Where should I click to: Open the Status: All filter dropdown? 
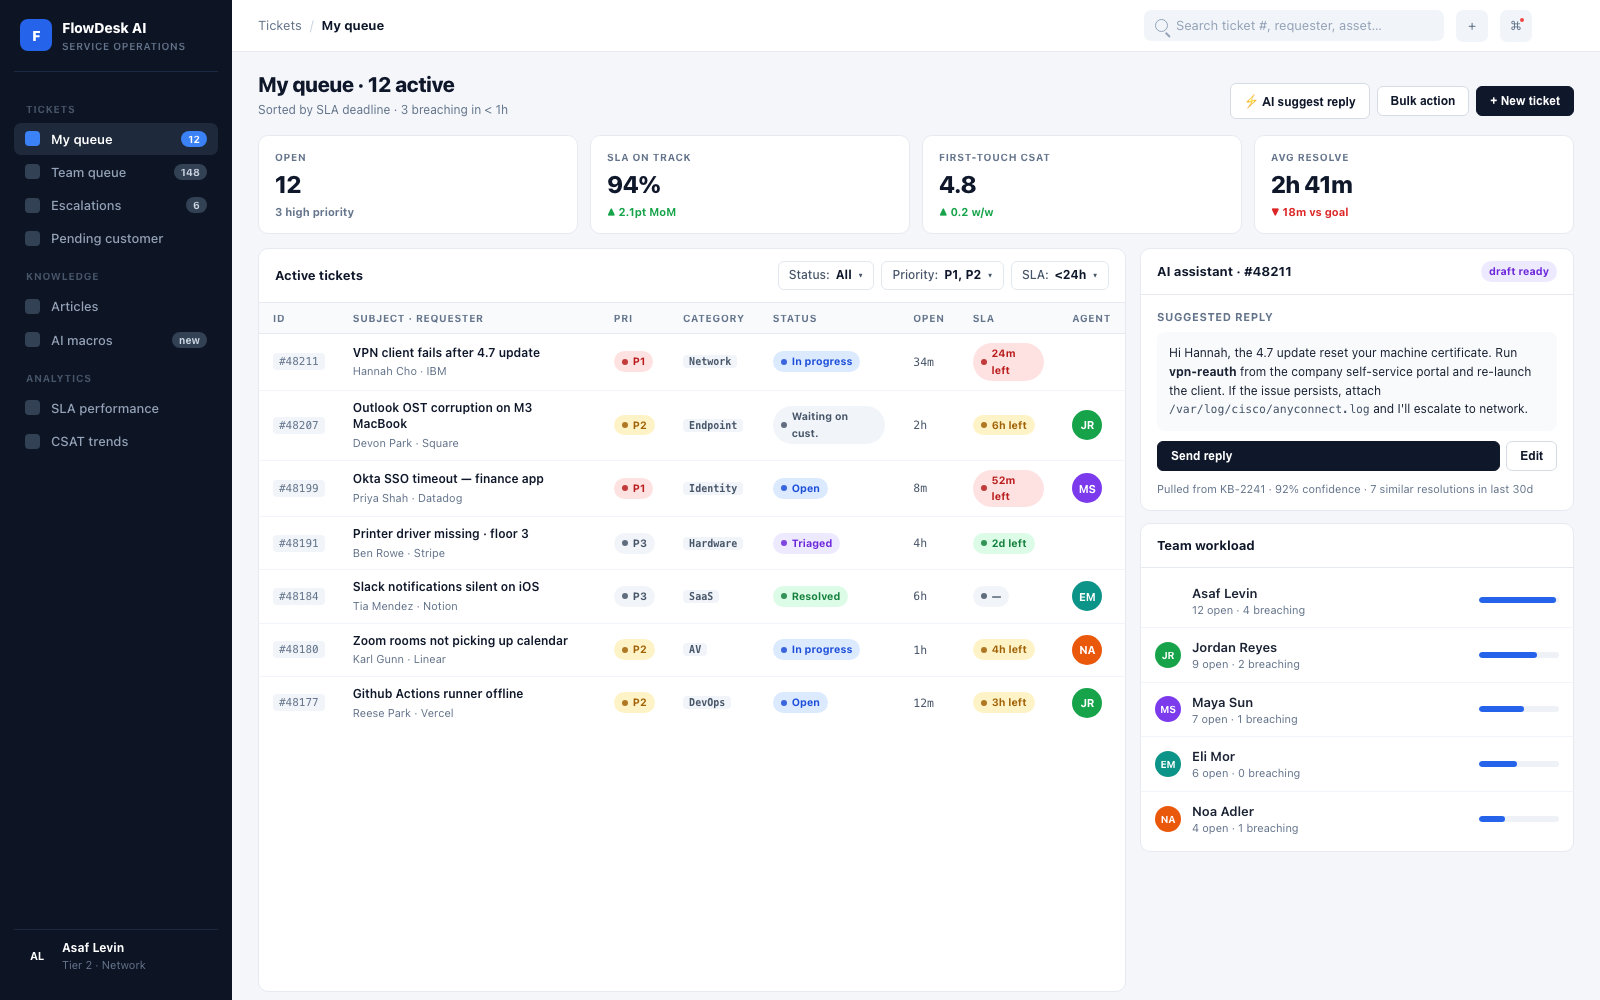(826, 275)
